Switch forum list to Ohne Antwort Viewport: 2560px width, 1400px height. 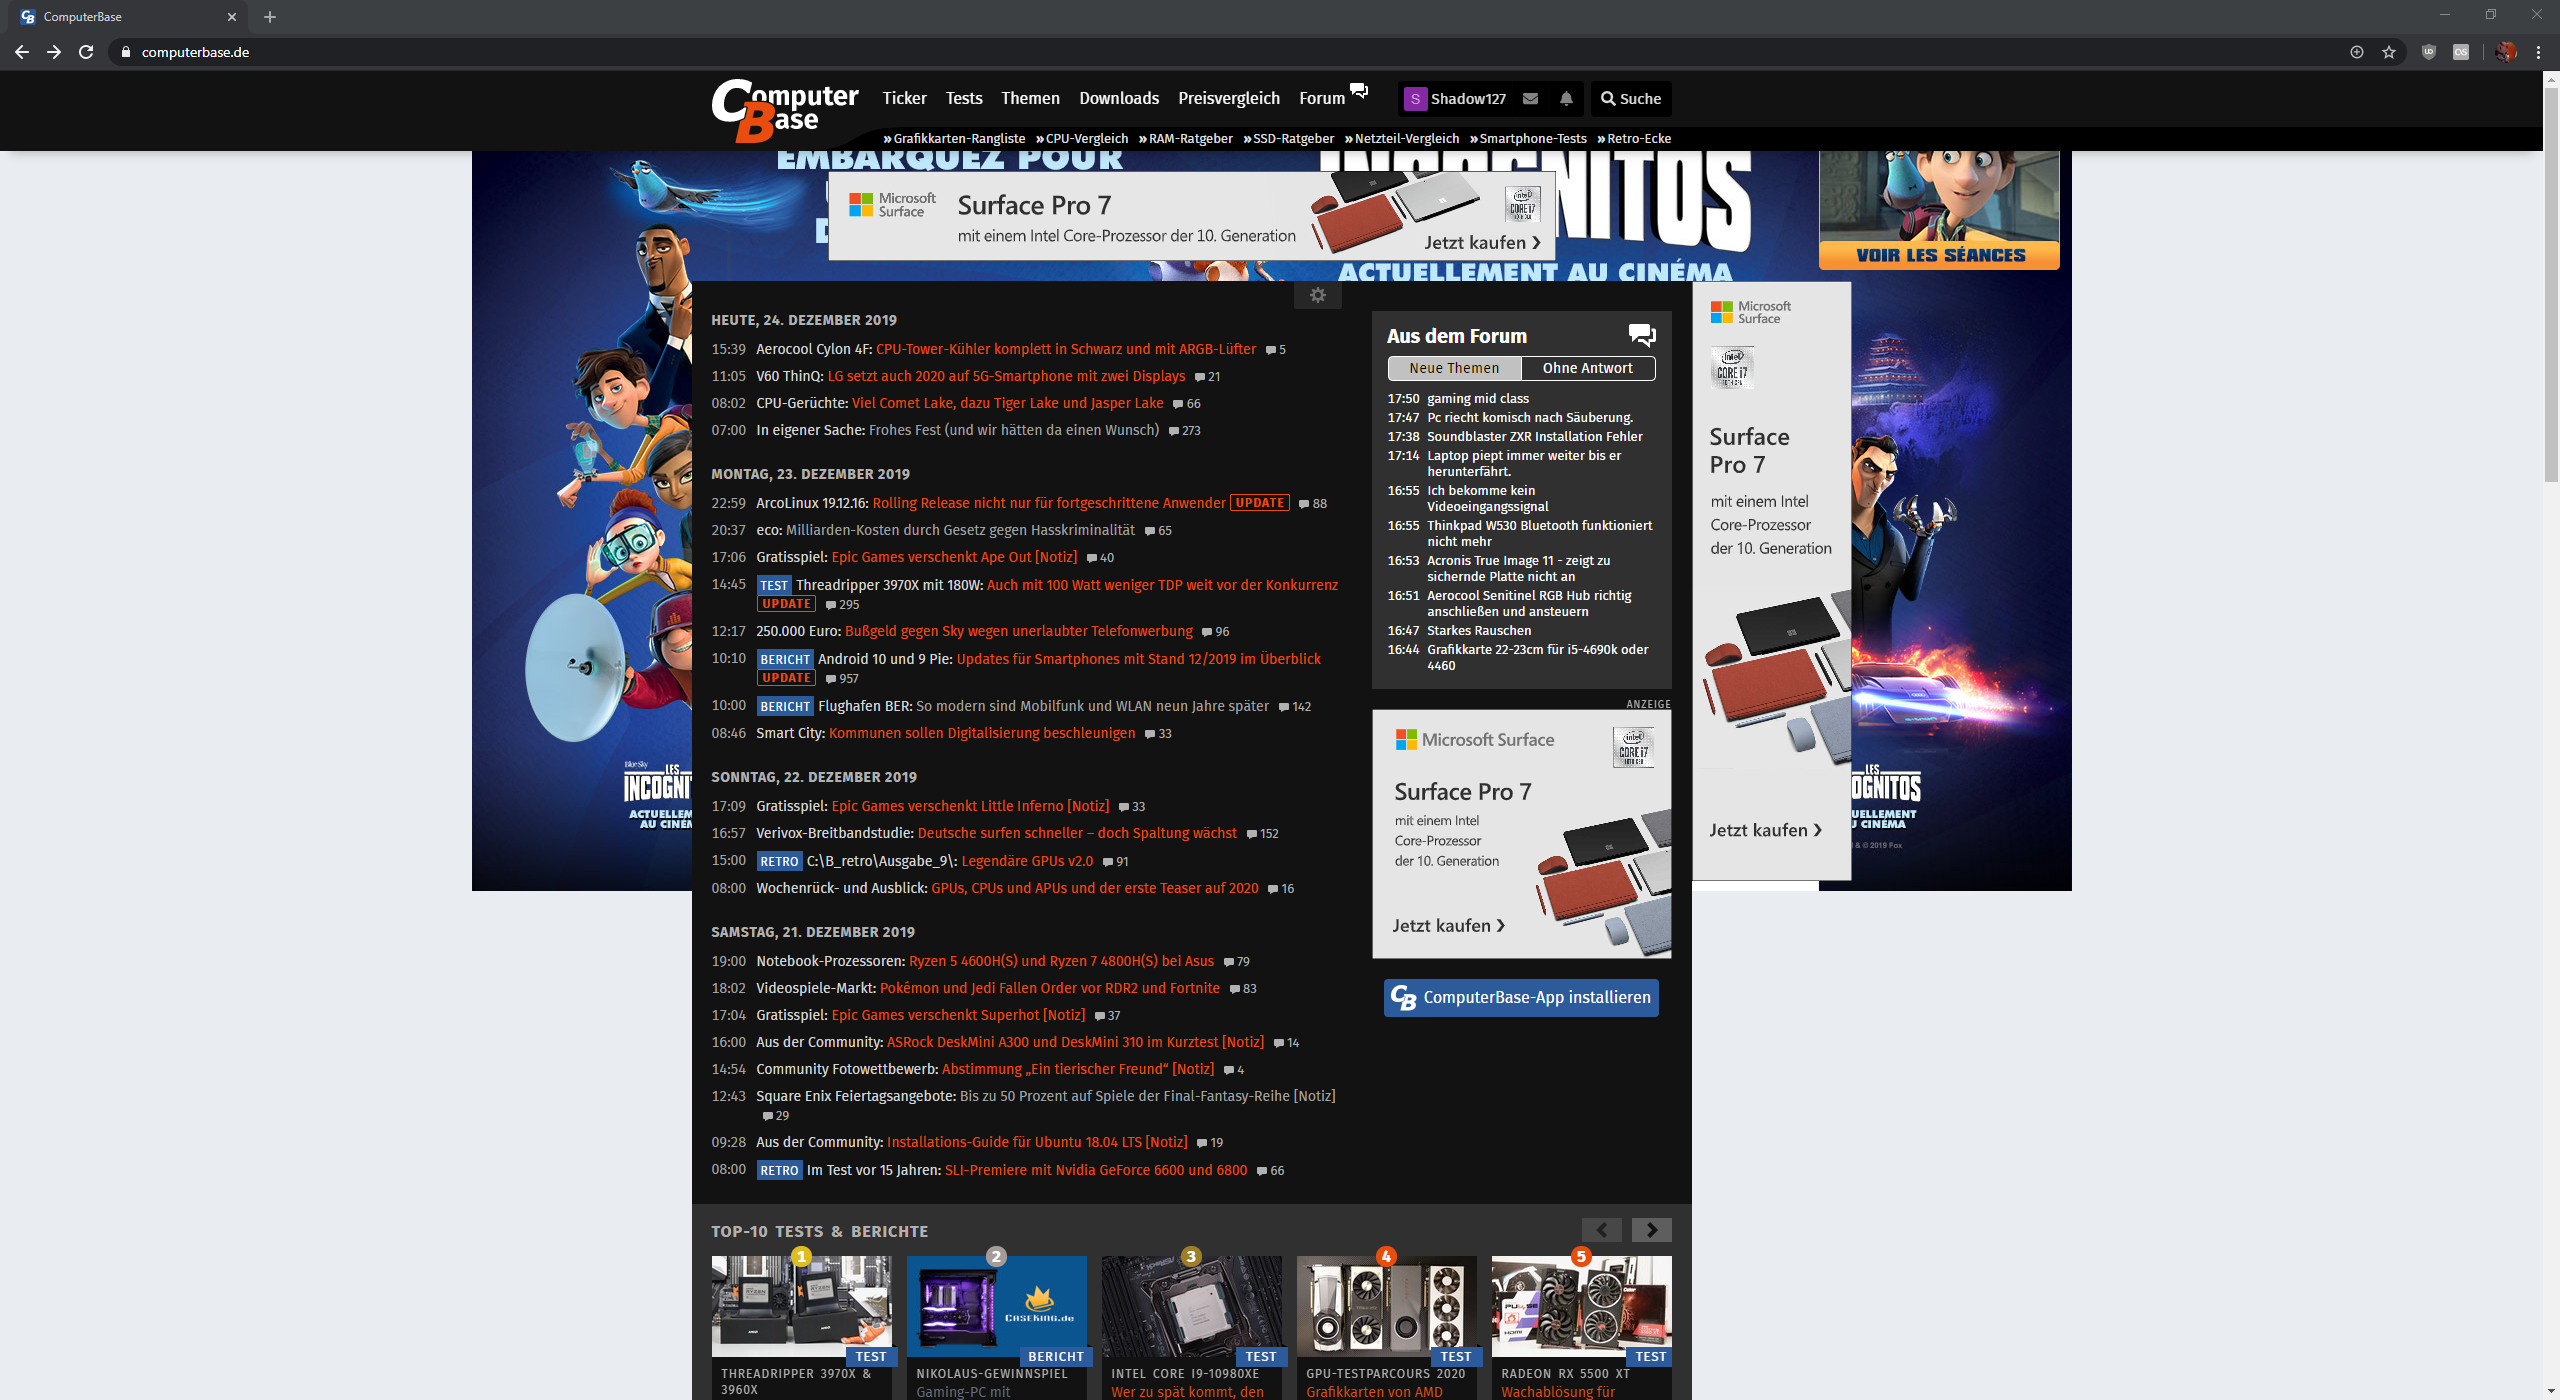point(1587,368)
